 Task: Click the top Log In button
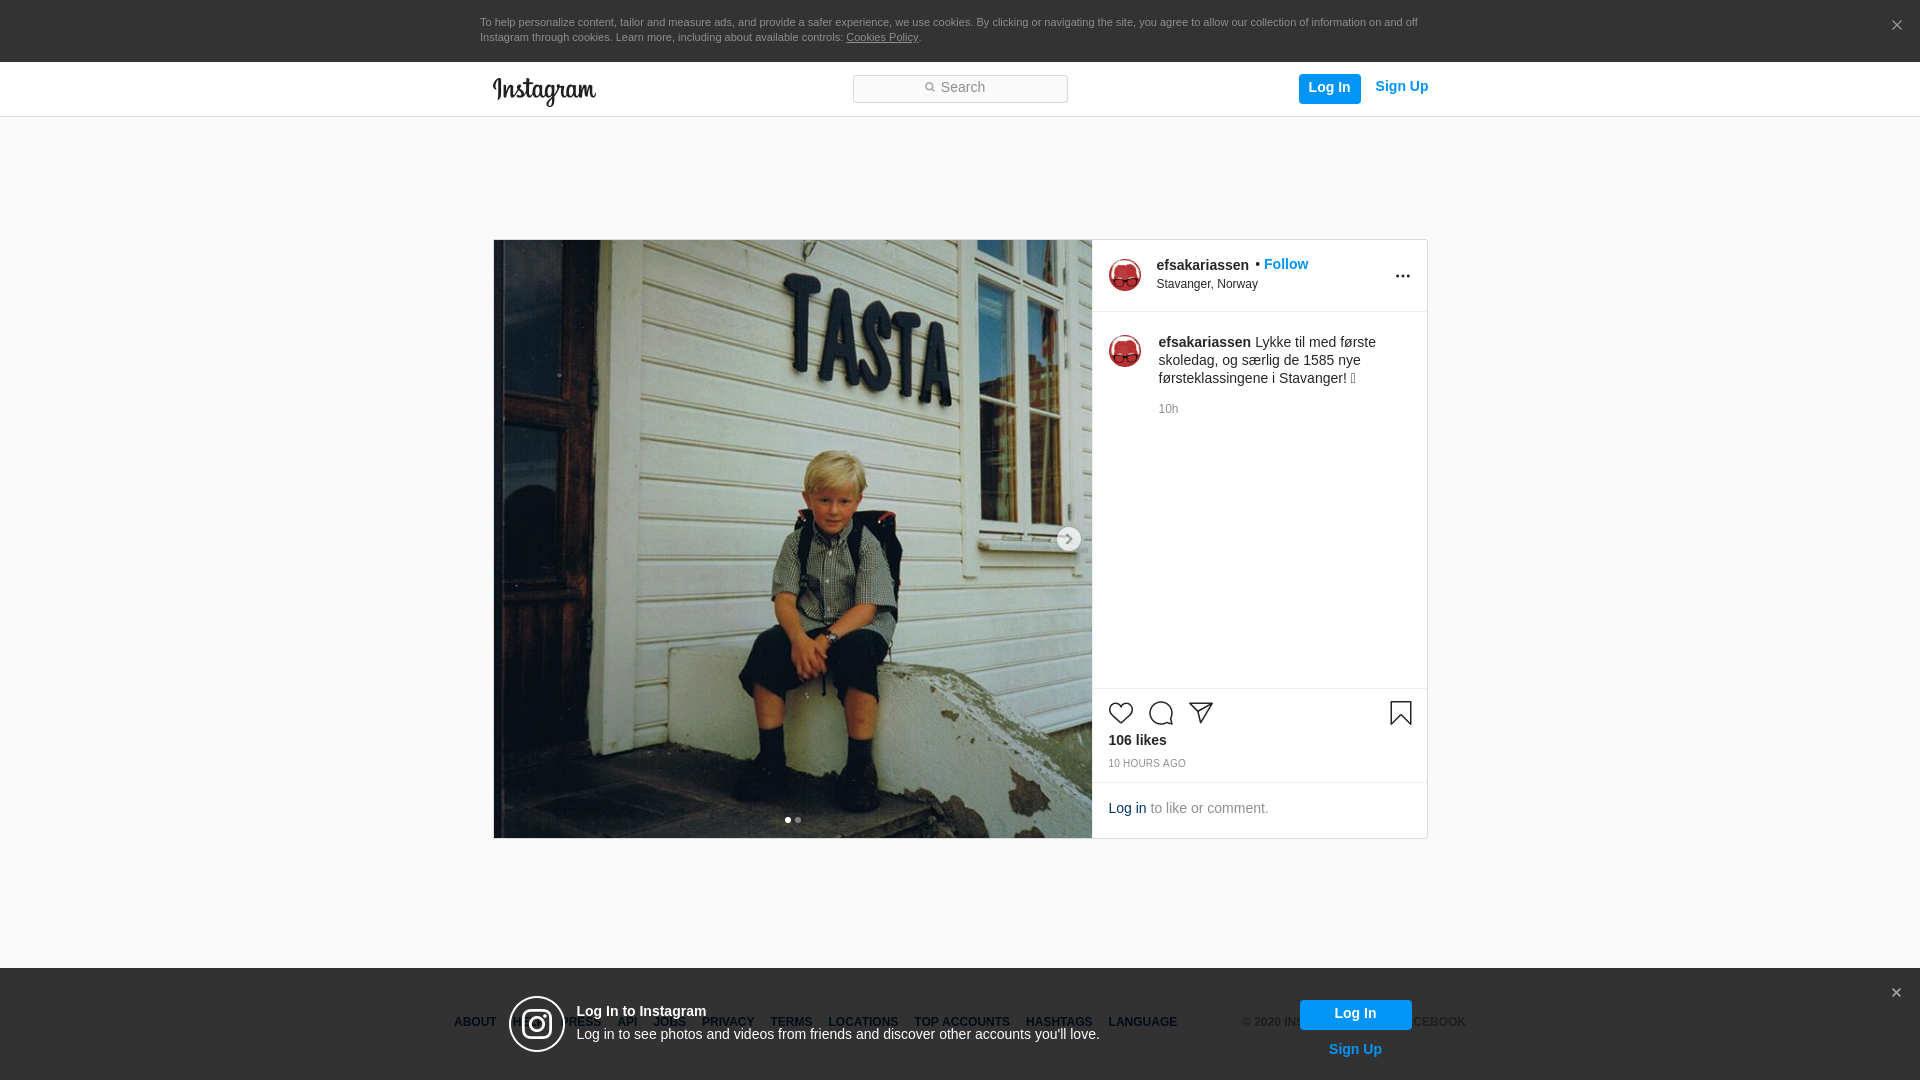pos(1329,88)
